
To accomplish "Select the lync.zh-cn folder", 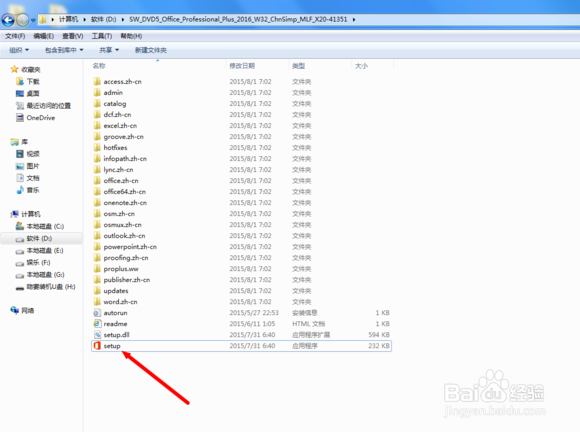I will (x=113, y=170).
